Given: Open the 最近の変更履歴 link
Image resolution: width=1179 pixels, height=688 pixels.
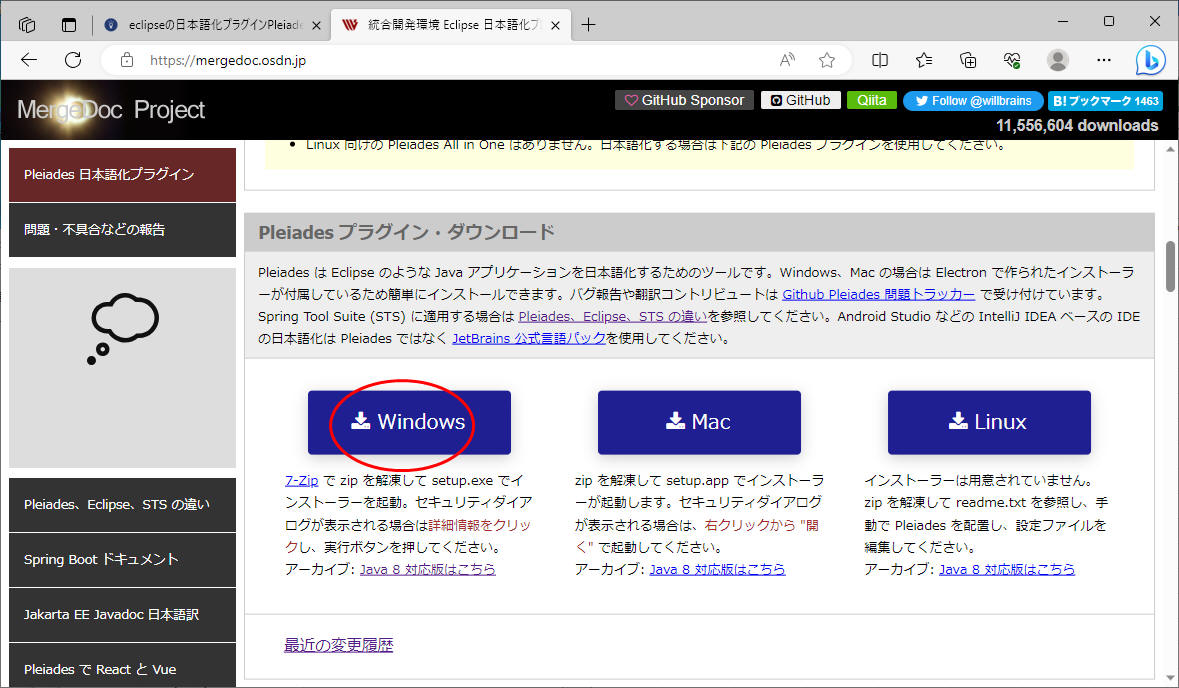Looking at the screenshot, I should (x=338, y=645).
